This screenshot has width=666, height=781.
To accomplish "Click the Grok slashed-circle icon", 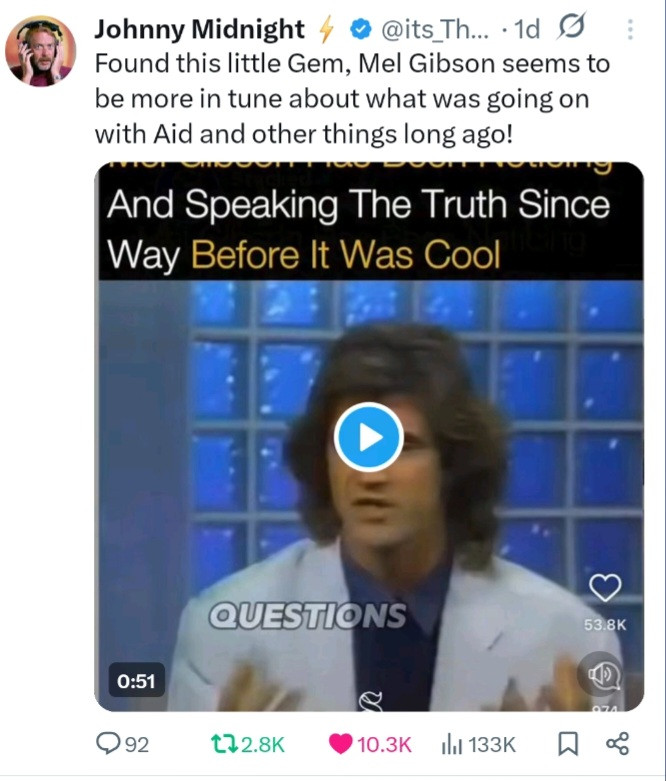I will [571, 26].
